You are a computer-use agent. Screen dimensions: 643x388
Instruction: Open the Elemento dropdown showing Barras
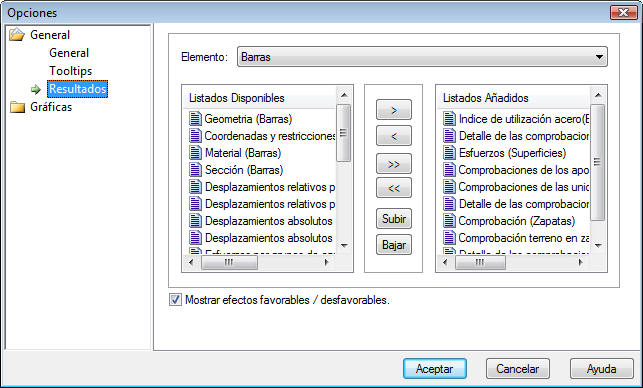tap(422, 57)
